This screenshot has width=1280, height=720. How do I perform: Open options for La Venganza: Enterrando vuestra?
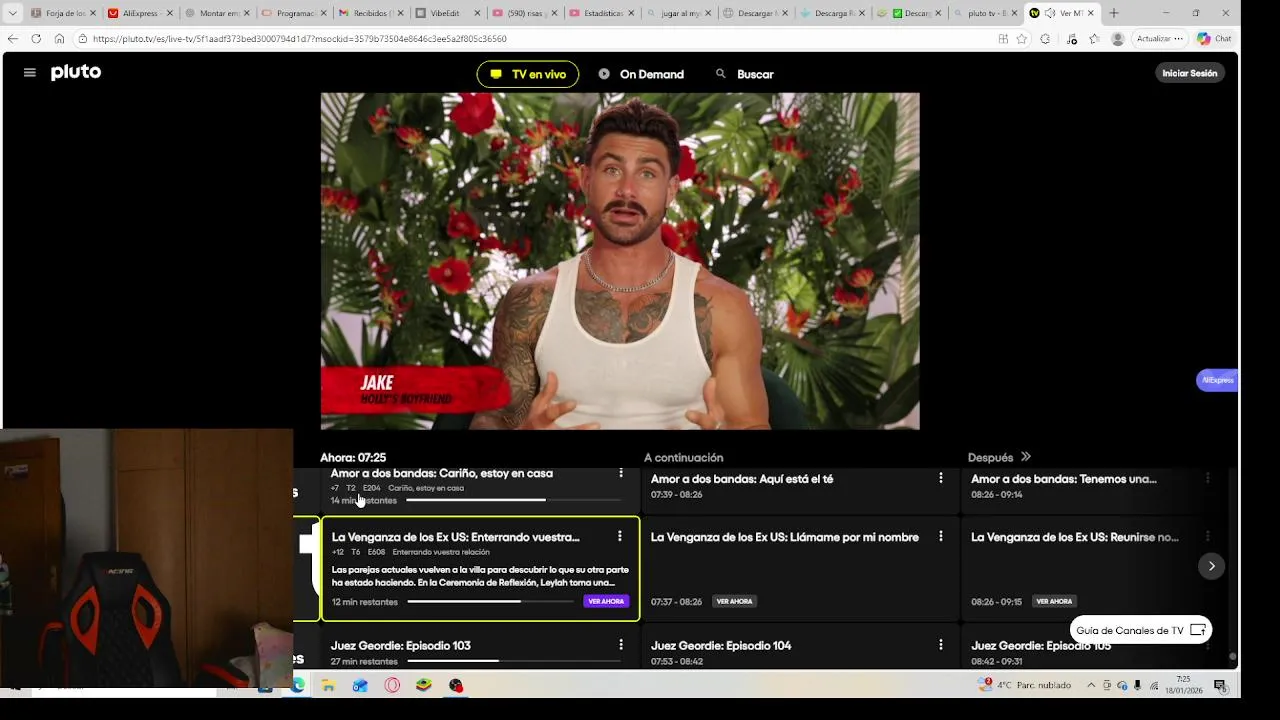[x=620, y=537]
